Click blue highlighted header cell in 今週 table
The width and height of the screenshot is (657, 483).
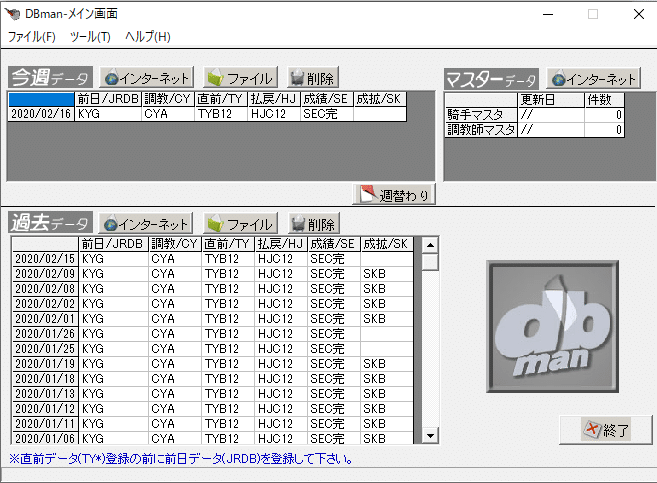coord(41,99)
